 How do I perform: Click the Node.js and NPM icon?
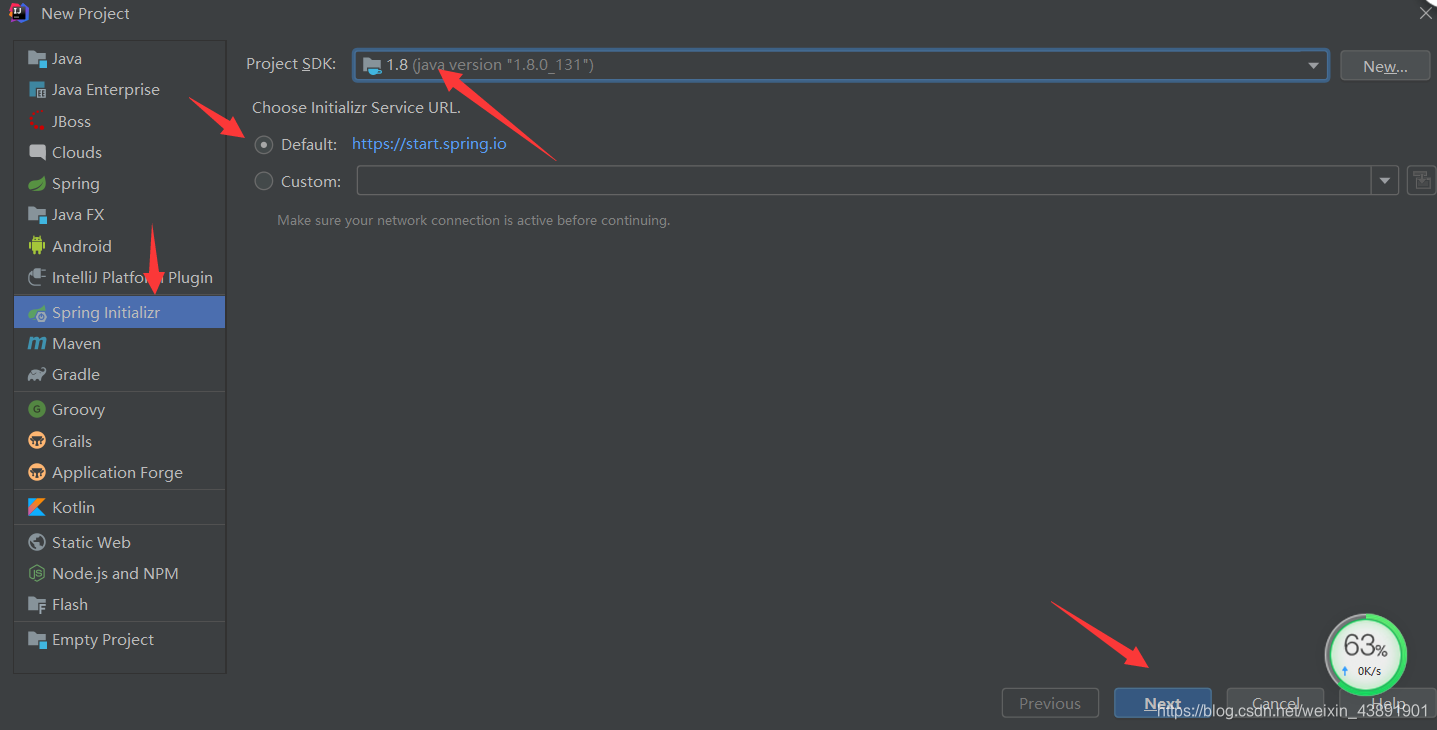[x=37, y=574]
